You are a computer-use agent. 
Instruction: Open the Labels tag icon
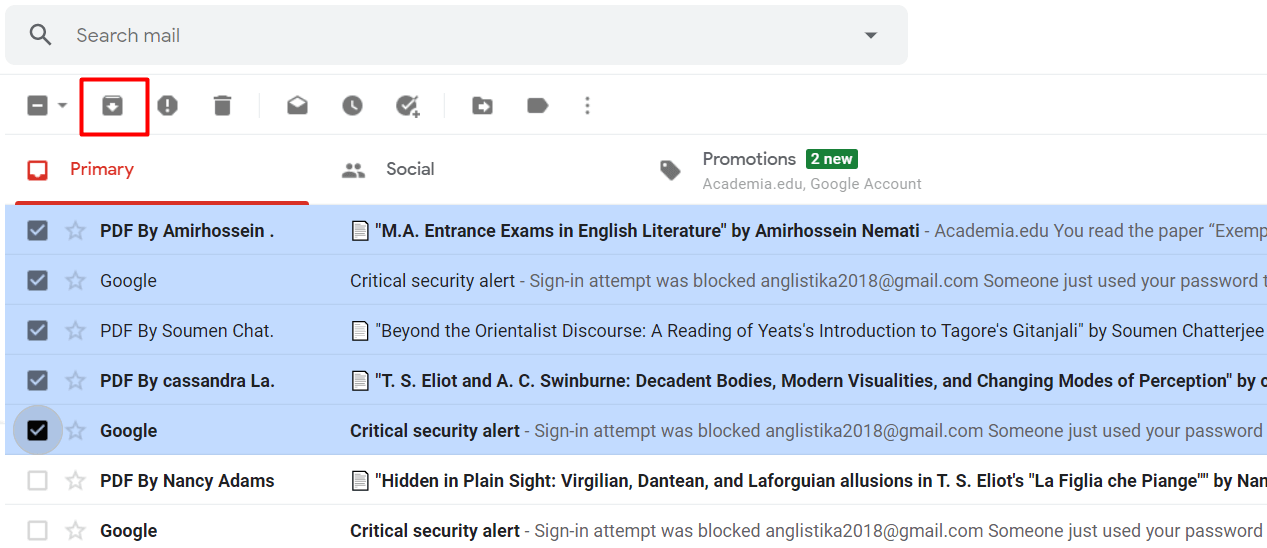click(x=537, y=105)
